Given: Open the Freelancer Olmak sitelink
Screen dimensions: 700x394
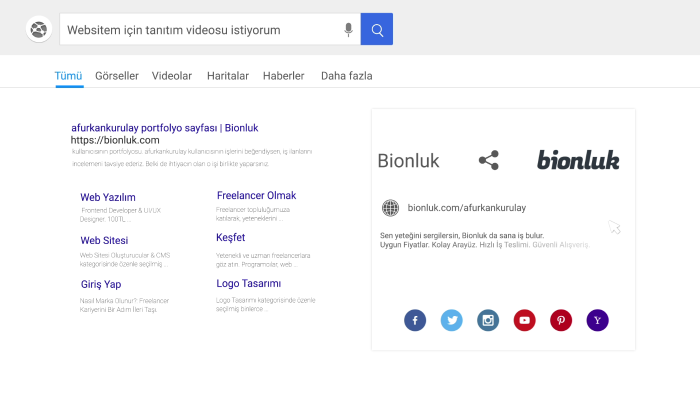Looking at the screenshot, I should [x=257, y=195].
